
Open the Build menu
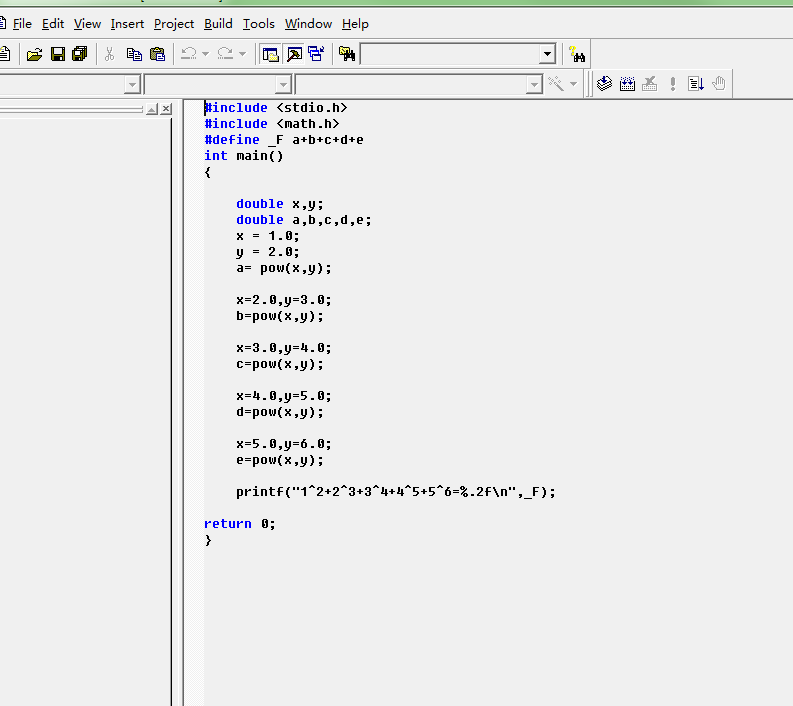(x=218, y=24)
